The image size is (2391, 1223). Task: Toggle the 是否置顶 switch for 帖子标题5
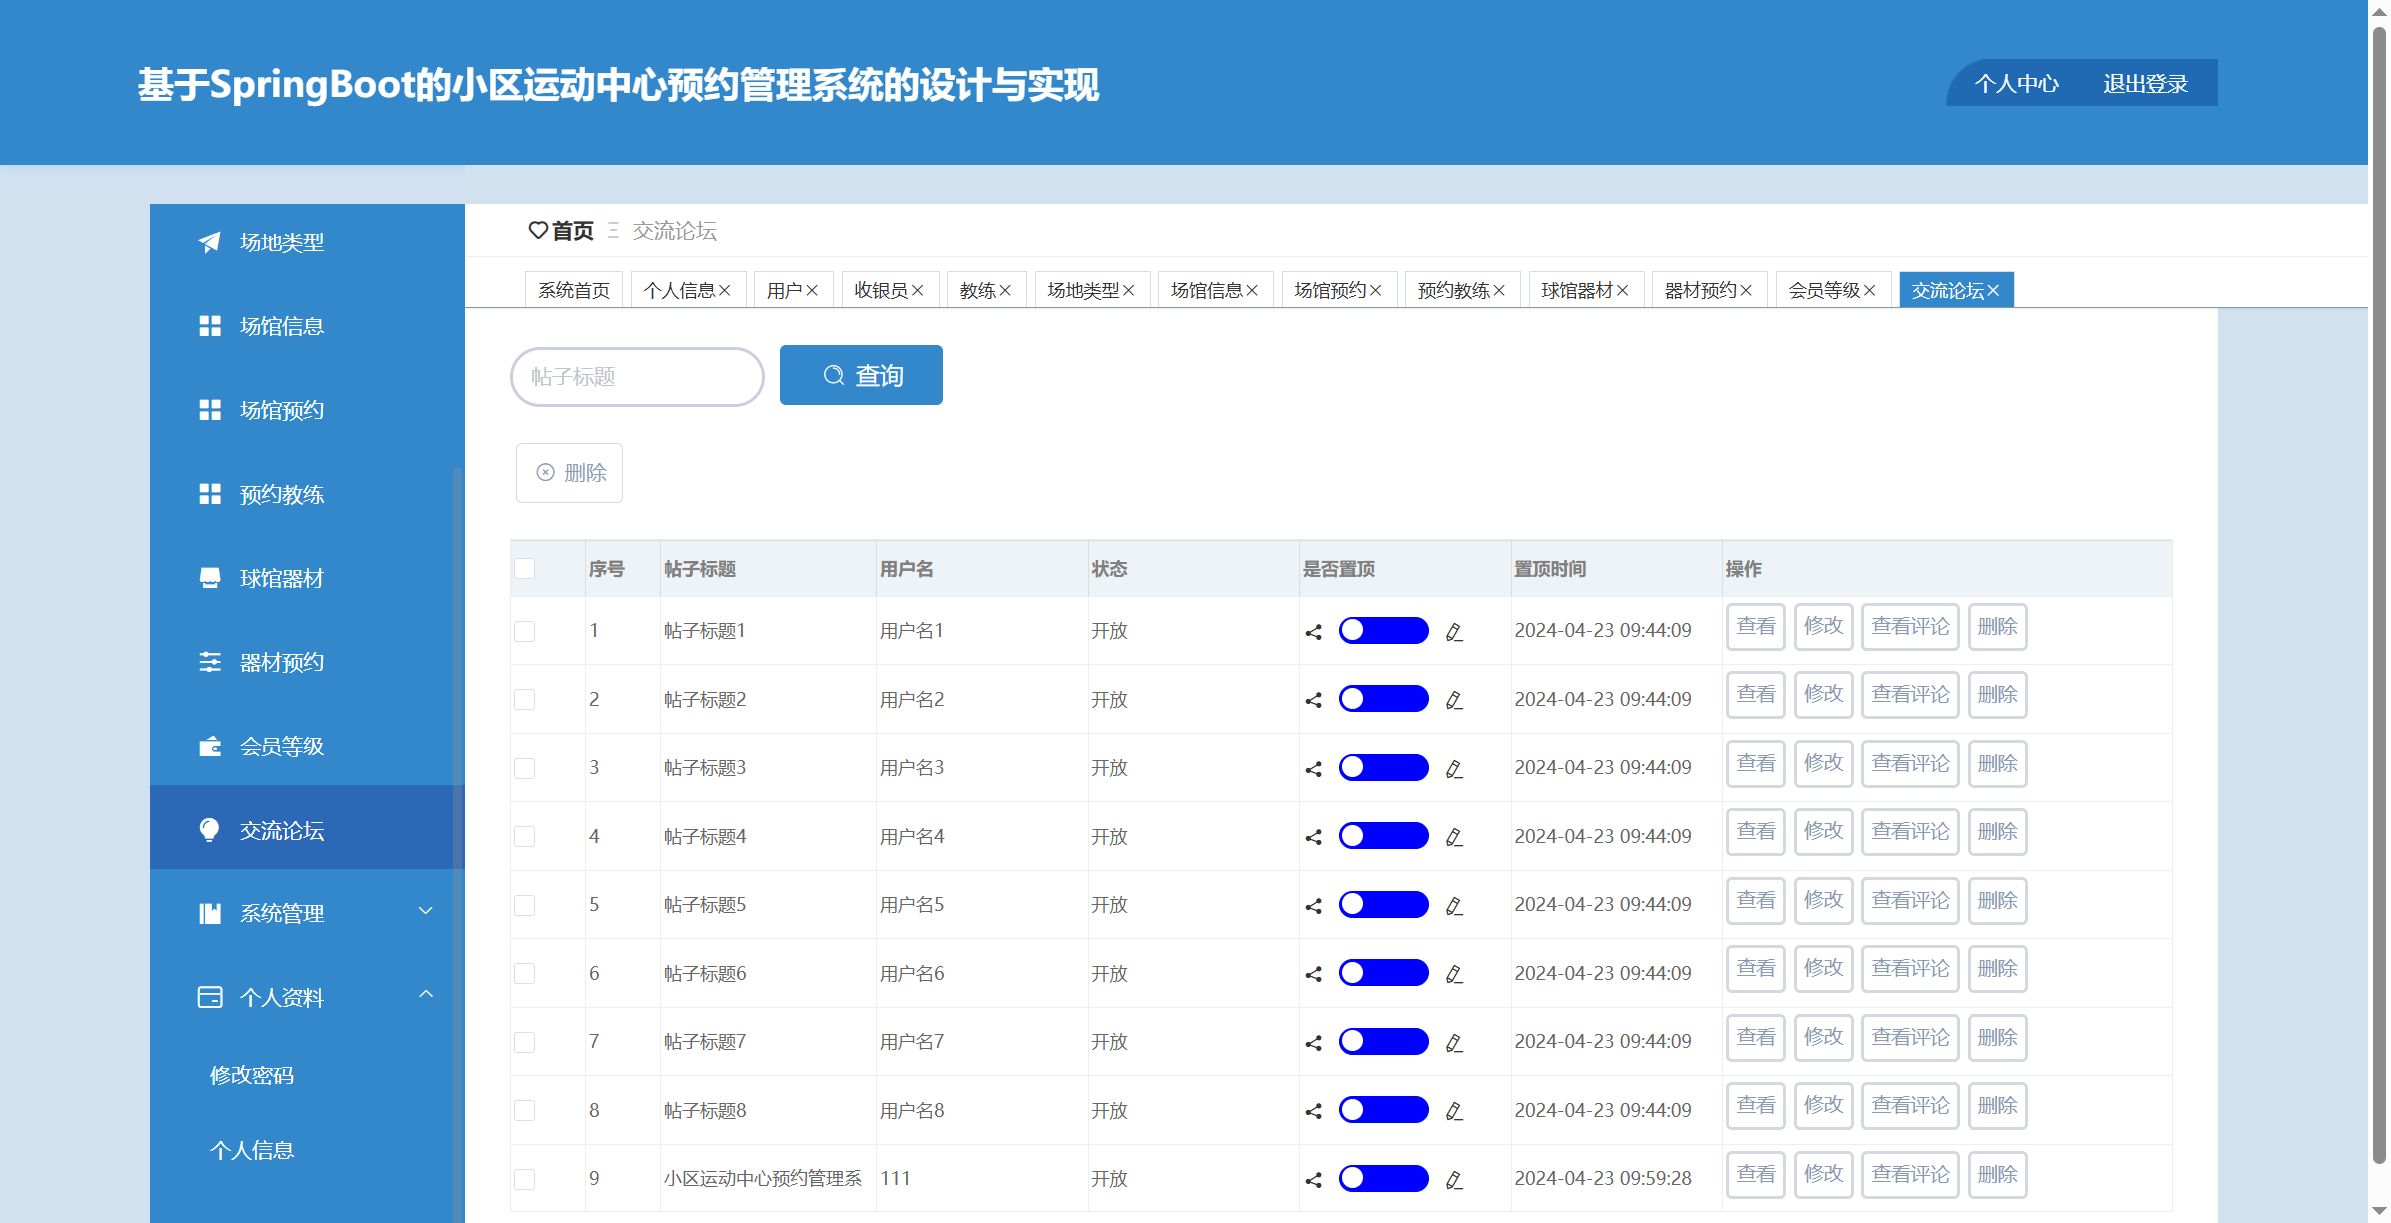click(x=1383, y=904)
